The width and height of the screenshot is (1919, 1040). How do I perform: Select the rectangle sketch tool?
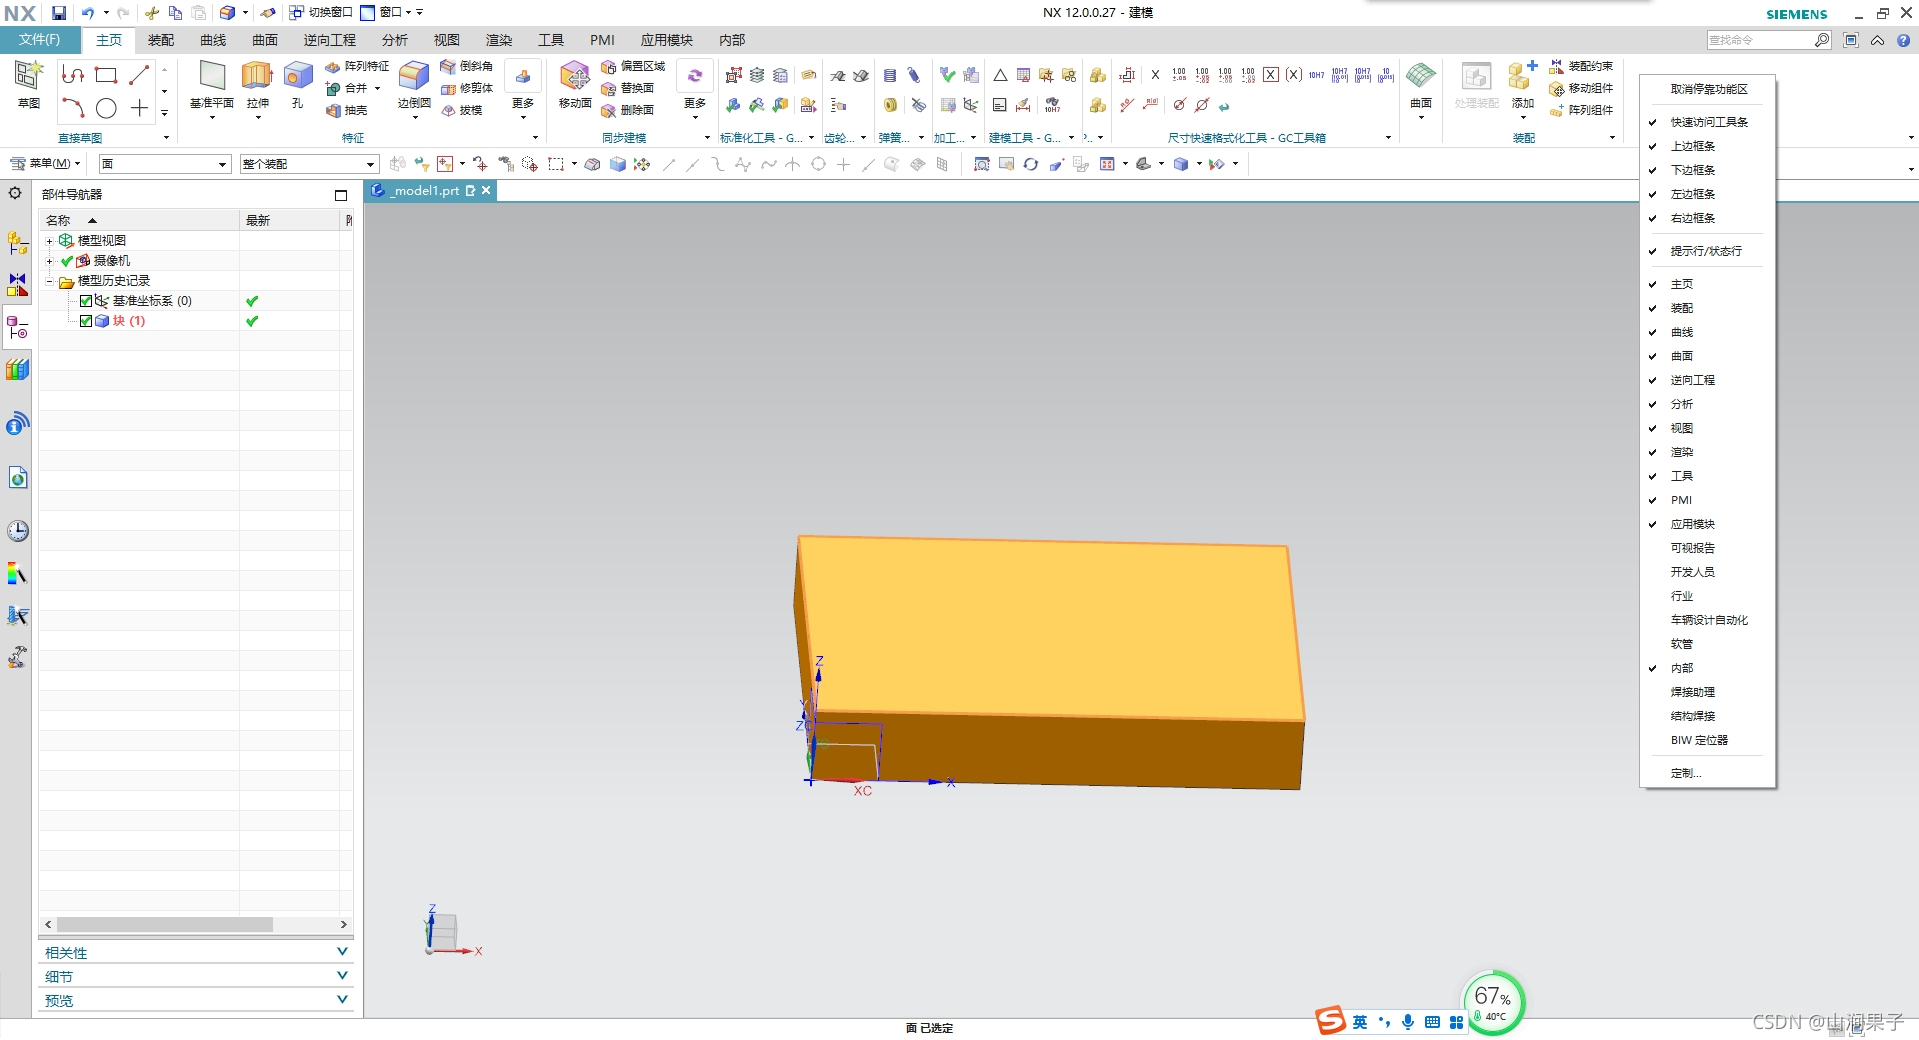click(x=106, y=75)
